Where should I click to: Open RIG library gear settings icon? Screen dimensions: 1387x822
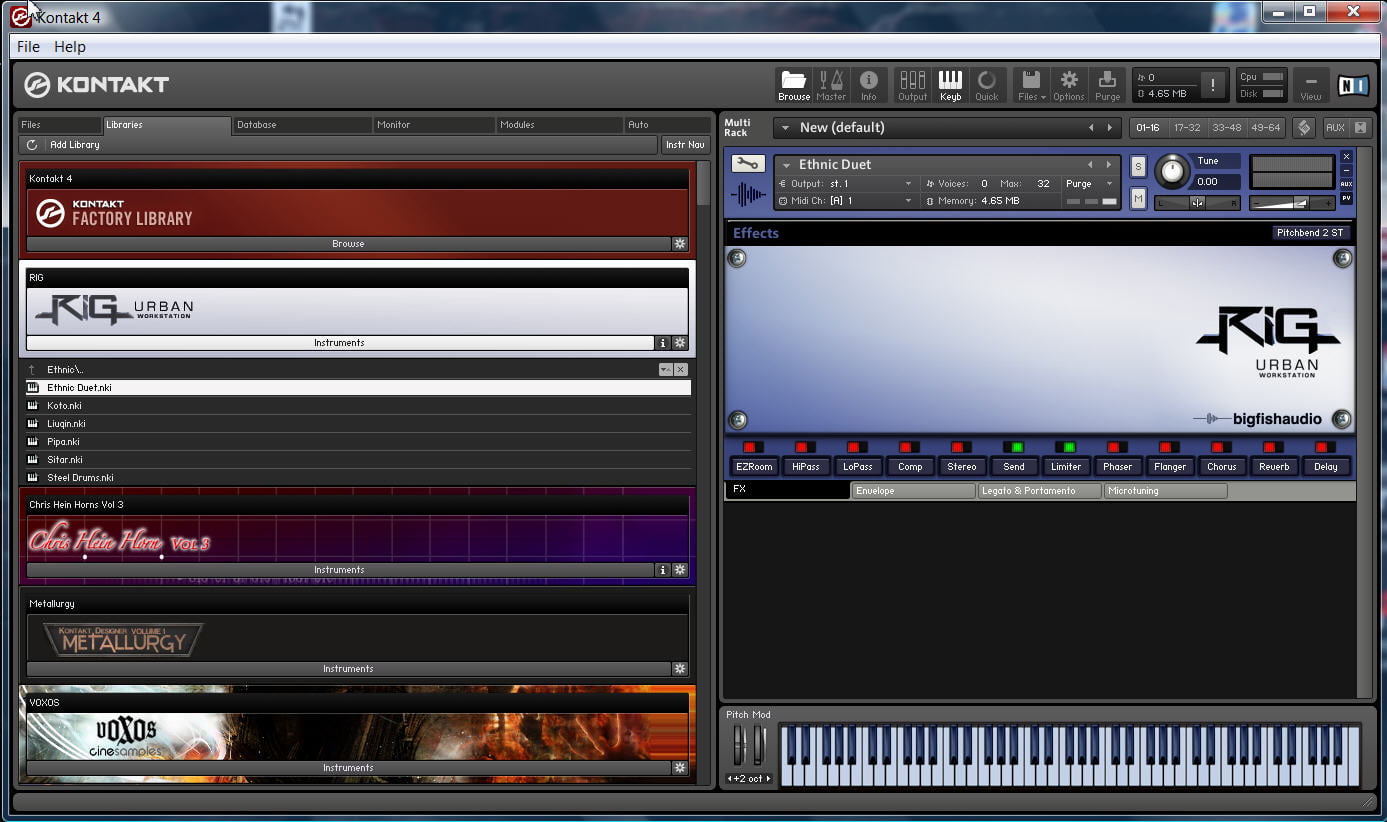click(679, 343)
